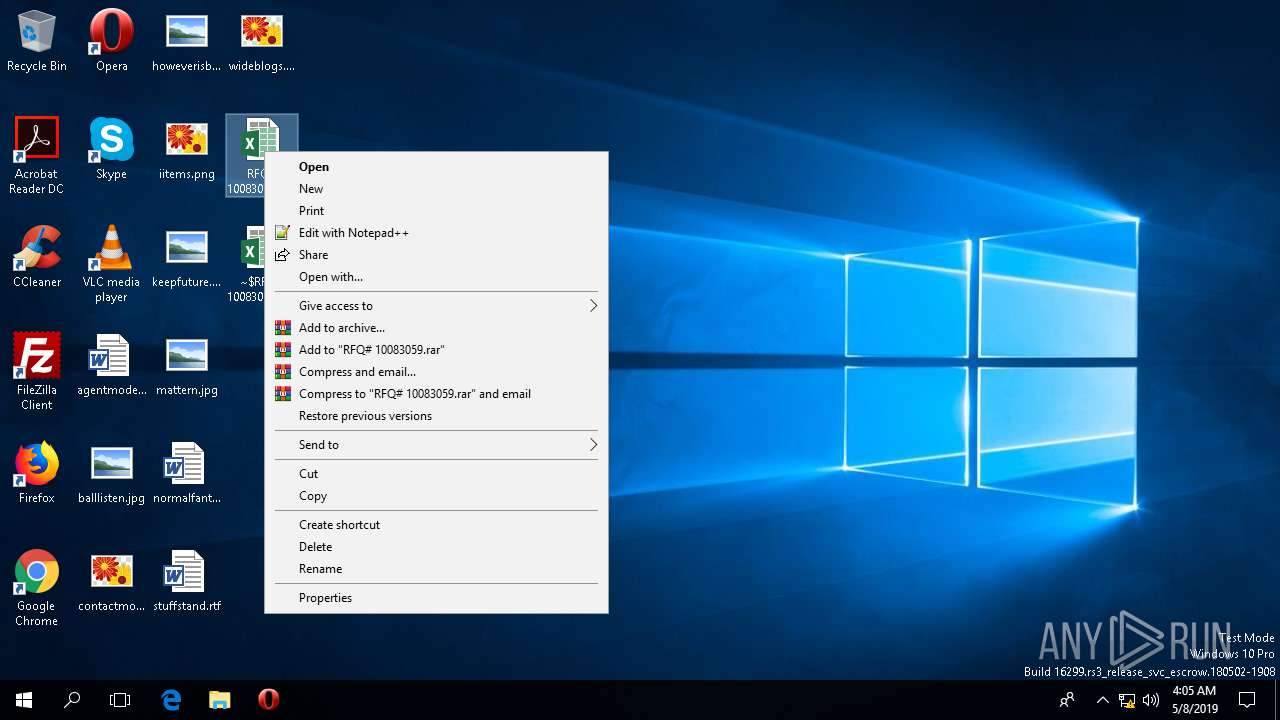The height and width of the screenshot is (720, 1280).
Task: Select Acrobat Reader DC shortcut
Action: pos(37,155)
